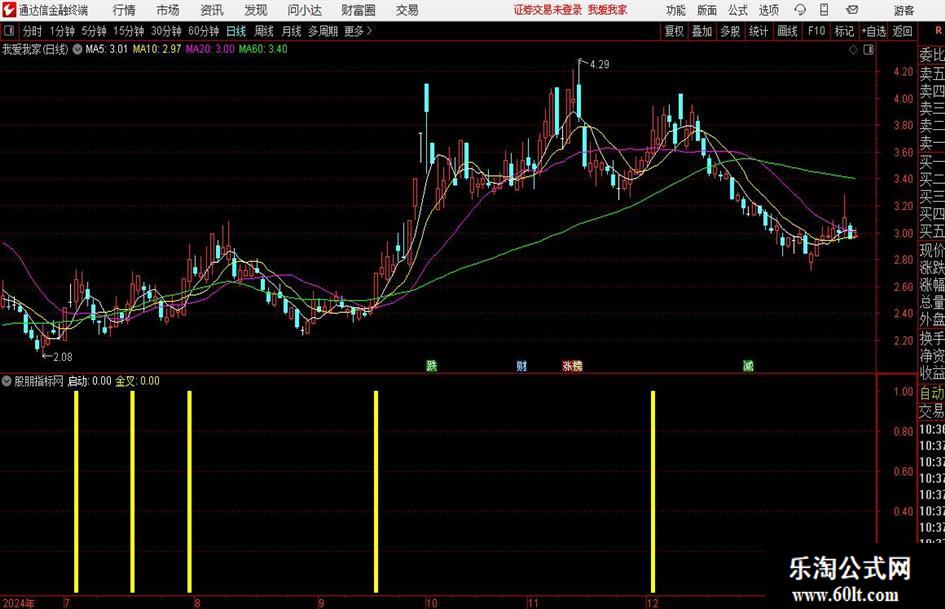Click the 4.29 high price label

pos(600,64)
